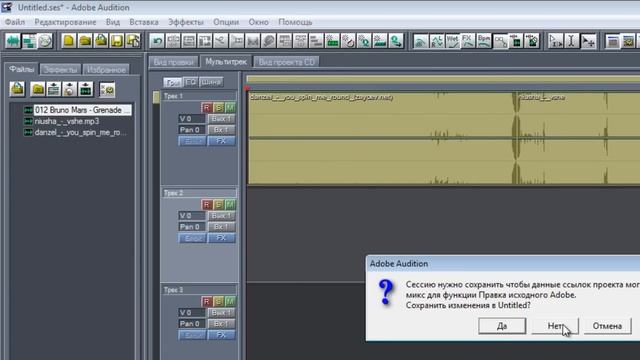The height and width of the screenshot is (360, 640).
Task: Open Track 2 output selector
Action: click(x=222, y=216)
